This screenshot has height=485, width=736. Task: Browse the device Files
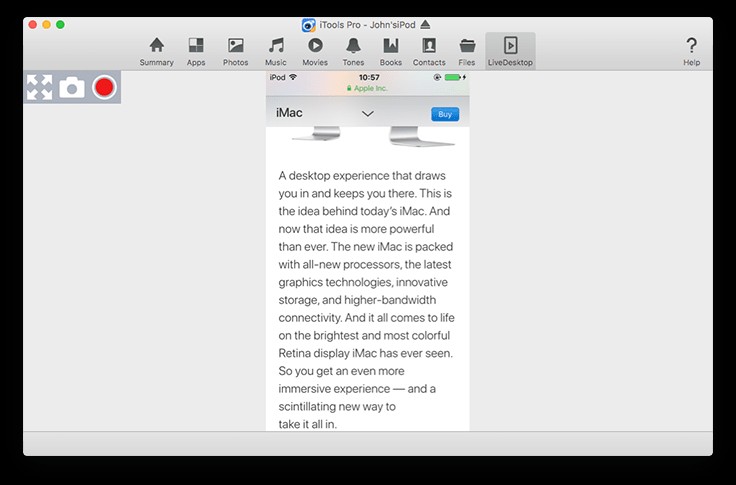point(467,51)
